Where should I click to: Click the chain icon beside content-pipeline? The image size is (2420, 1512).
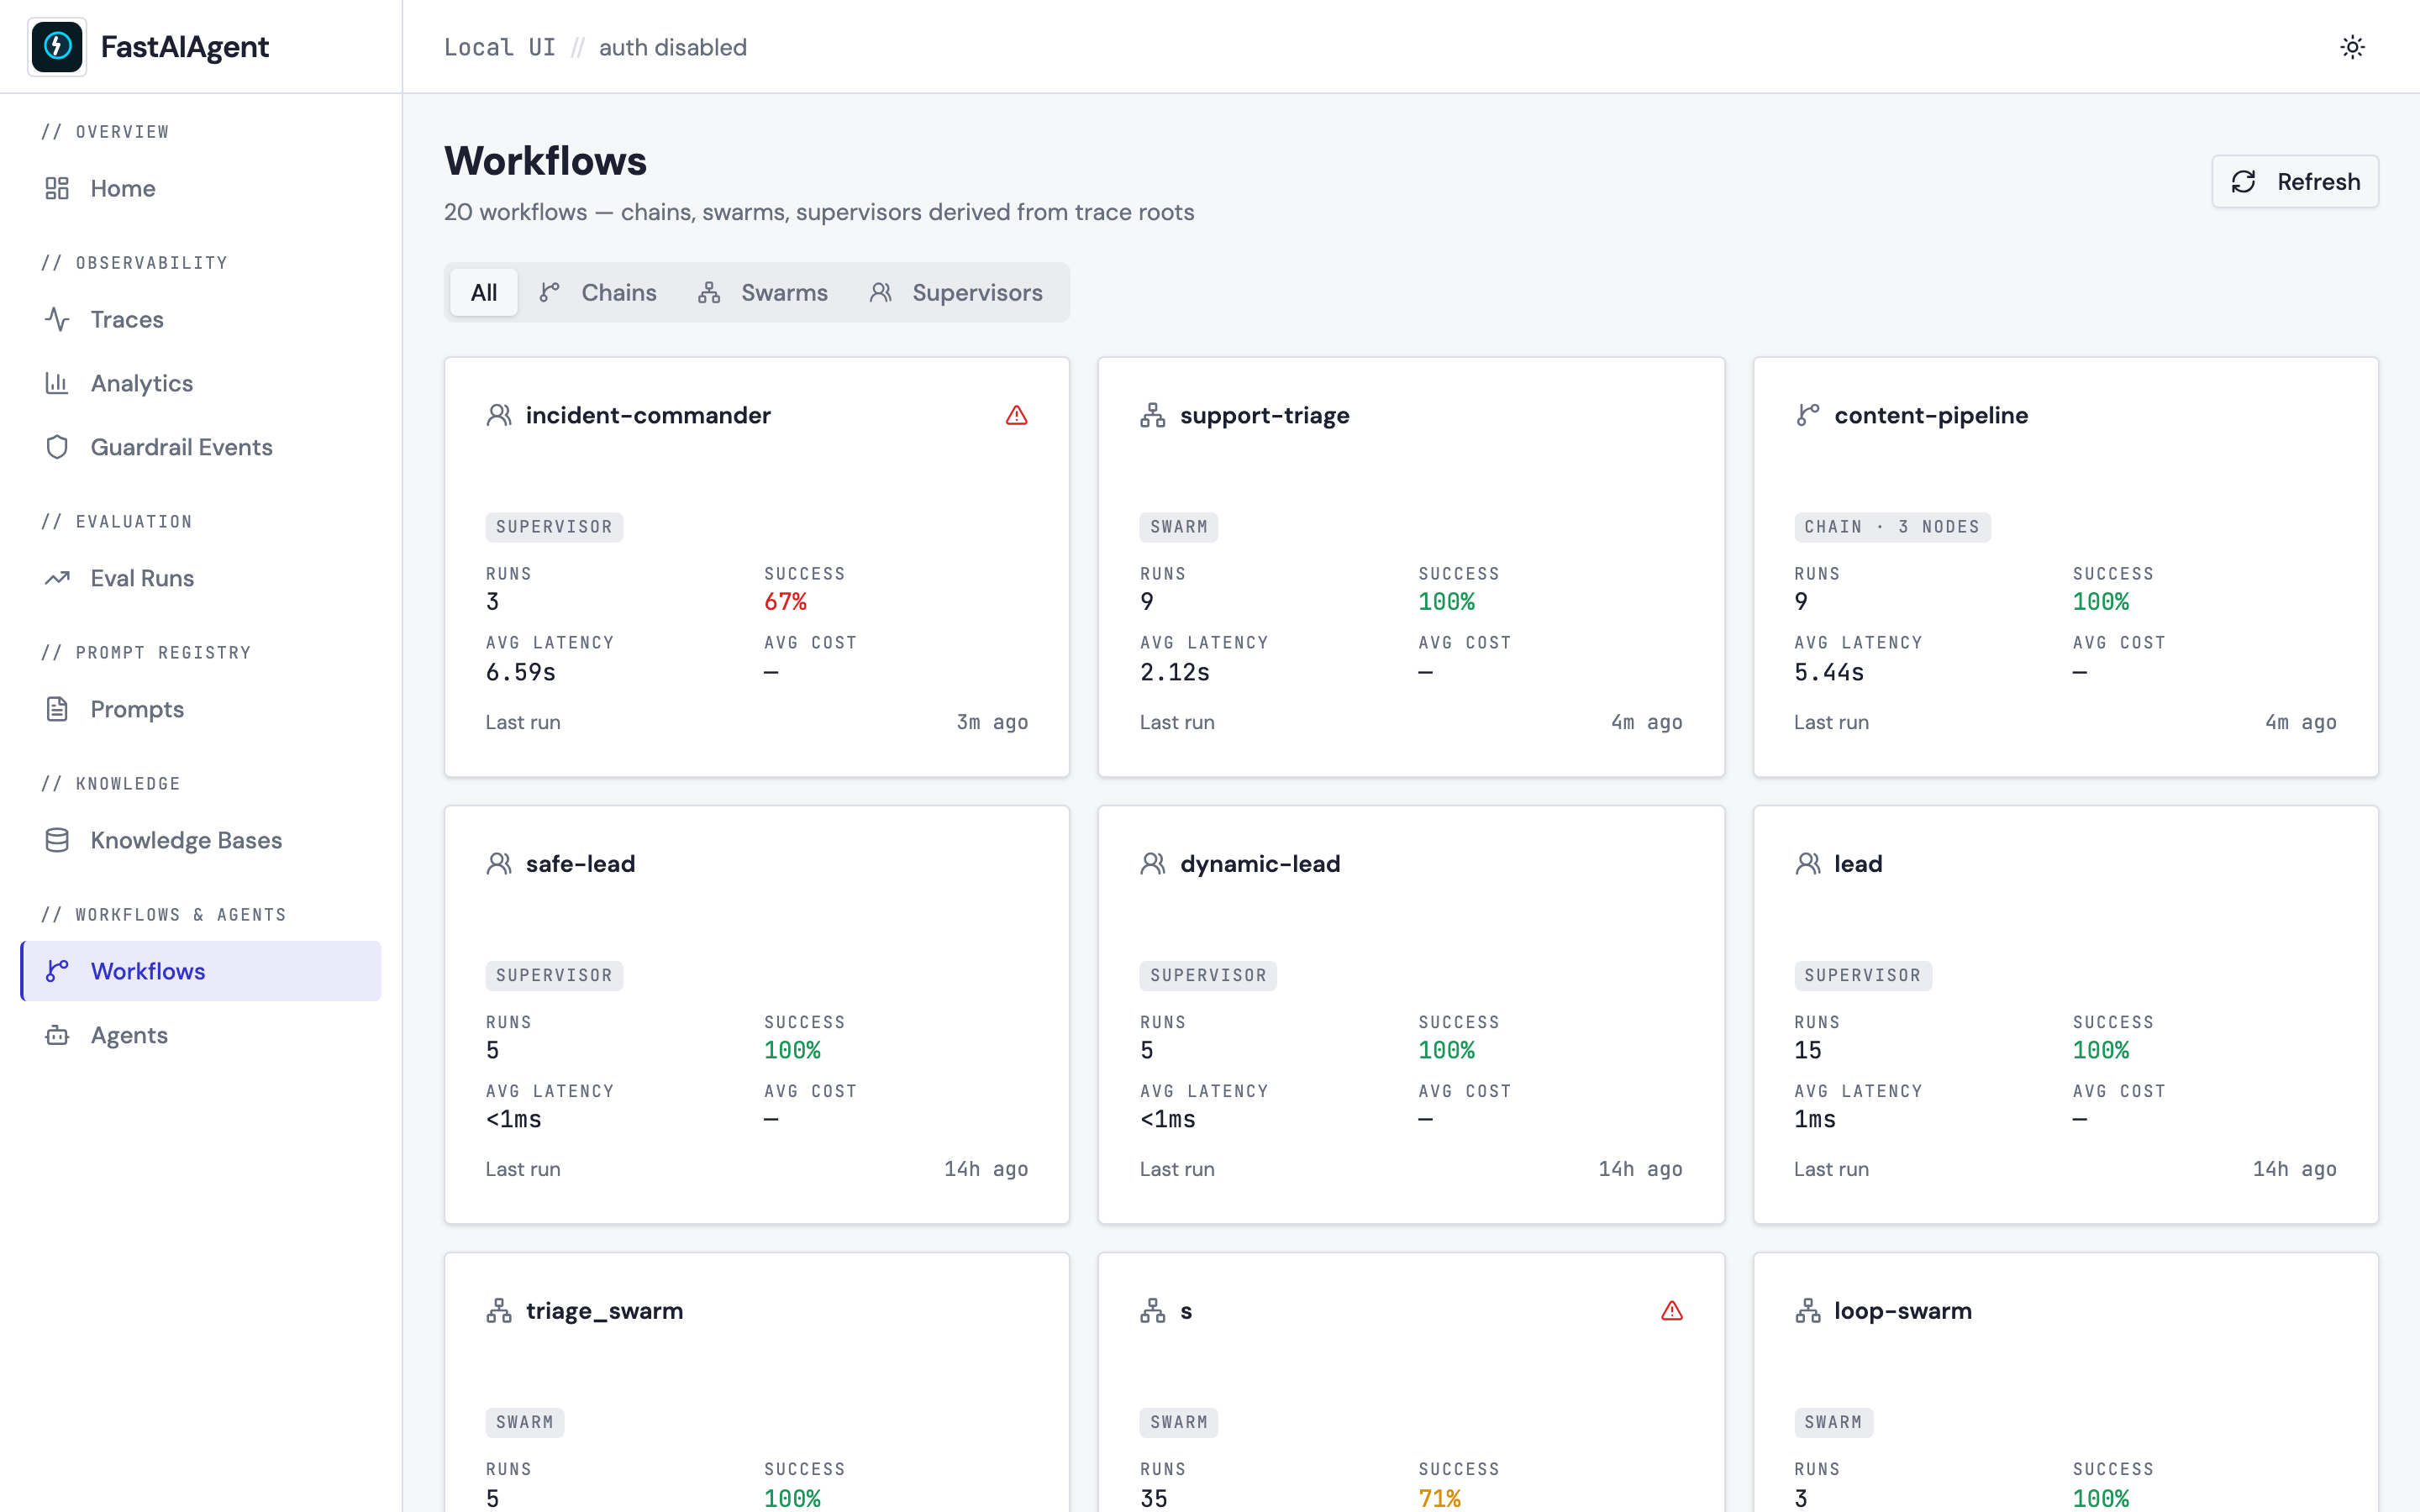click(x=1807, y=415)
